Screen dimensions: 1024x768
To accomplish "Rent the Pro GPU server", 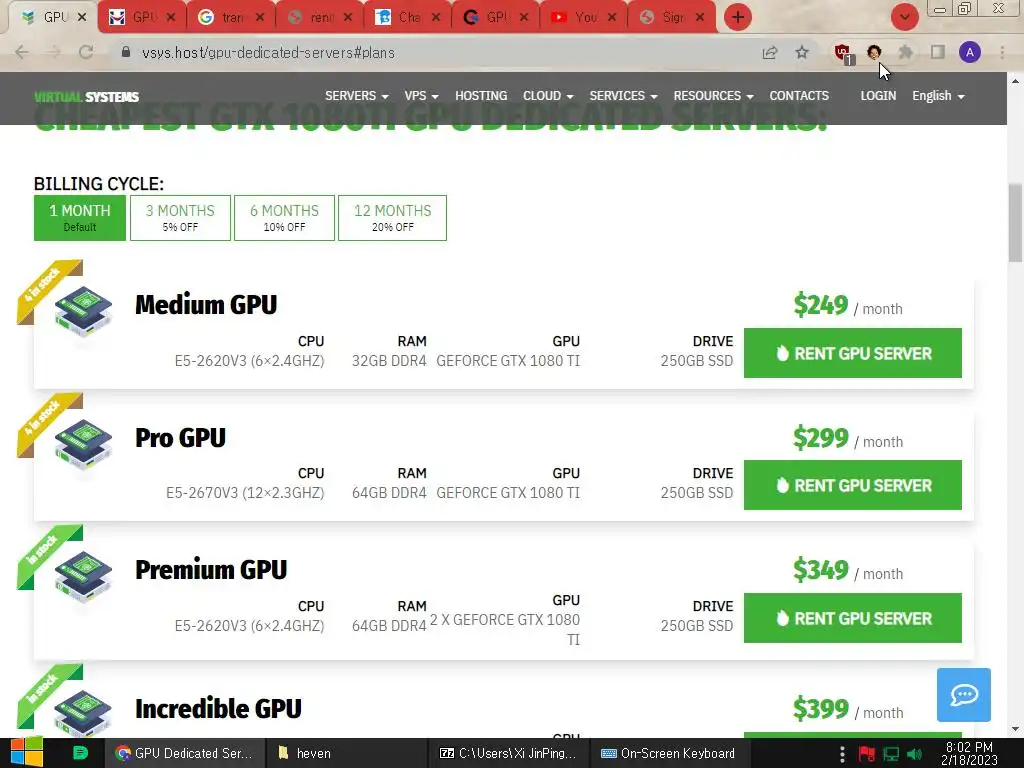I will (x=852, y=485).
